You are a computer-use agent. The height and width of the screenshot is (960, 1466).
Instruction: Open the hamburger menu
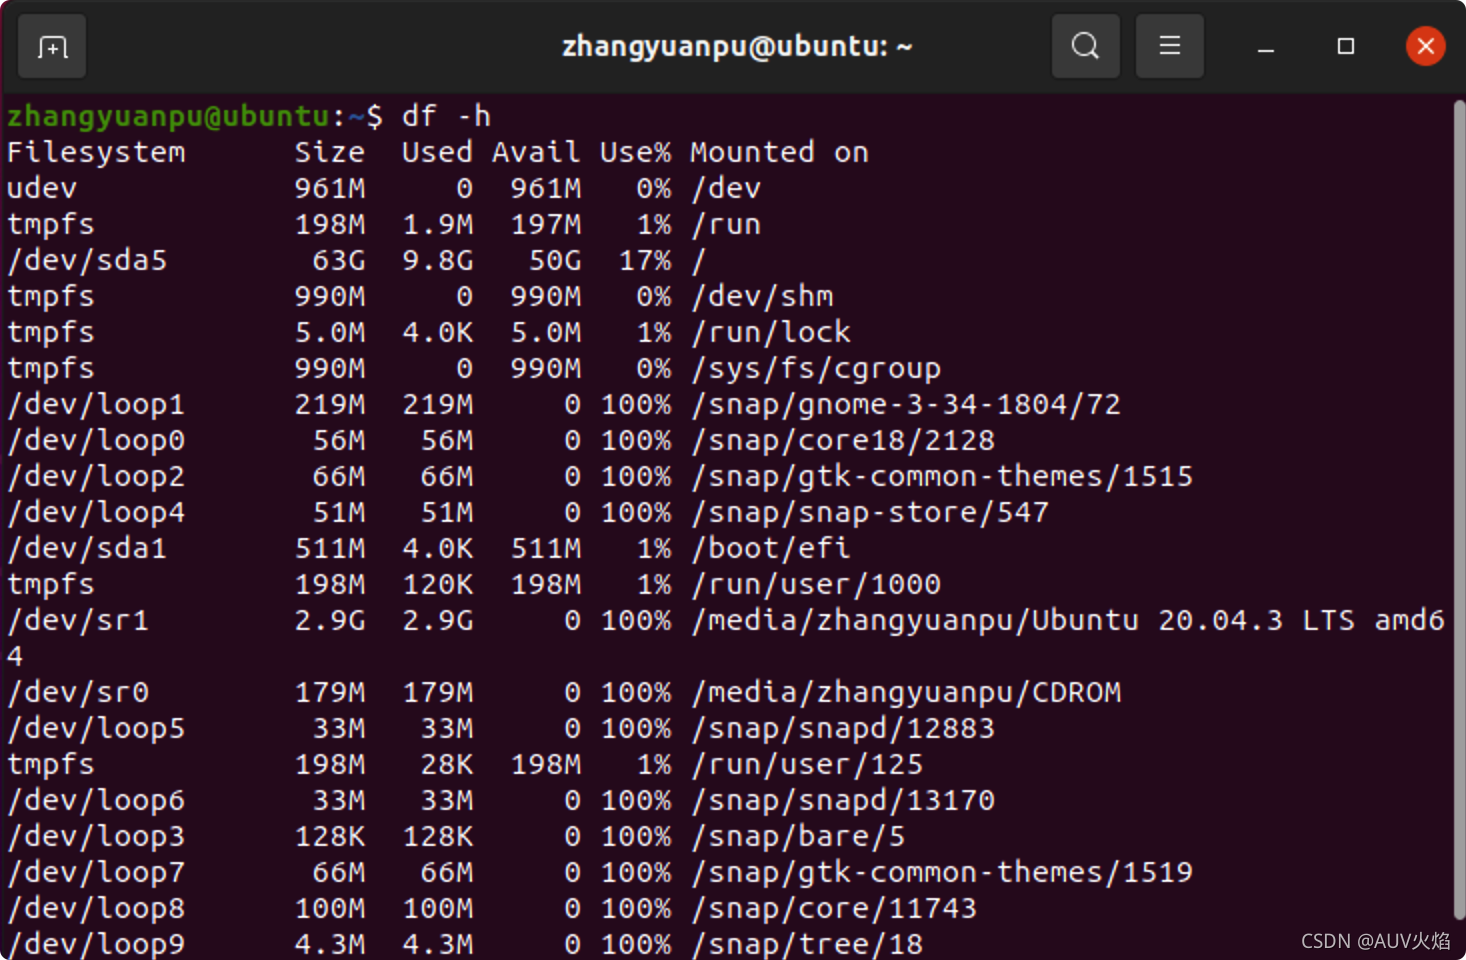(x=1169, y=46)
